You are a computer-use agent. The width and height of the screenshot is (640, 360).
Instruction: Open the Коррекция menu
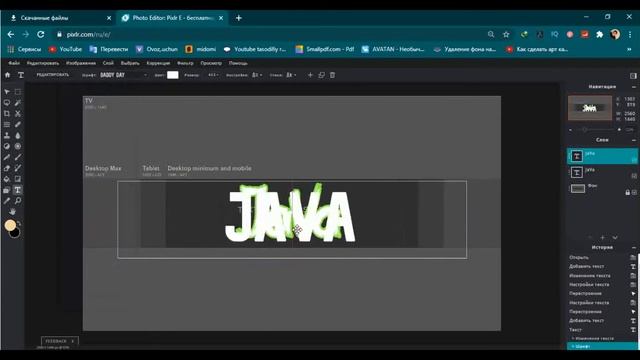coord(158,63)
